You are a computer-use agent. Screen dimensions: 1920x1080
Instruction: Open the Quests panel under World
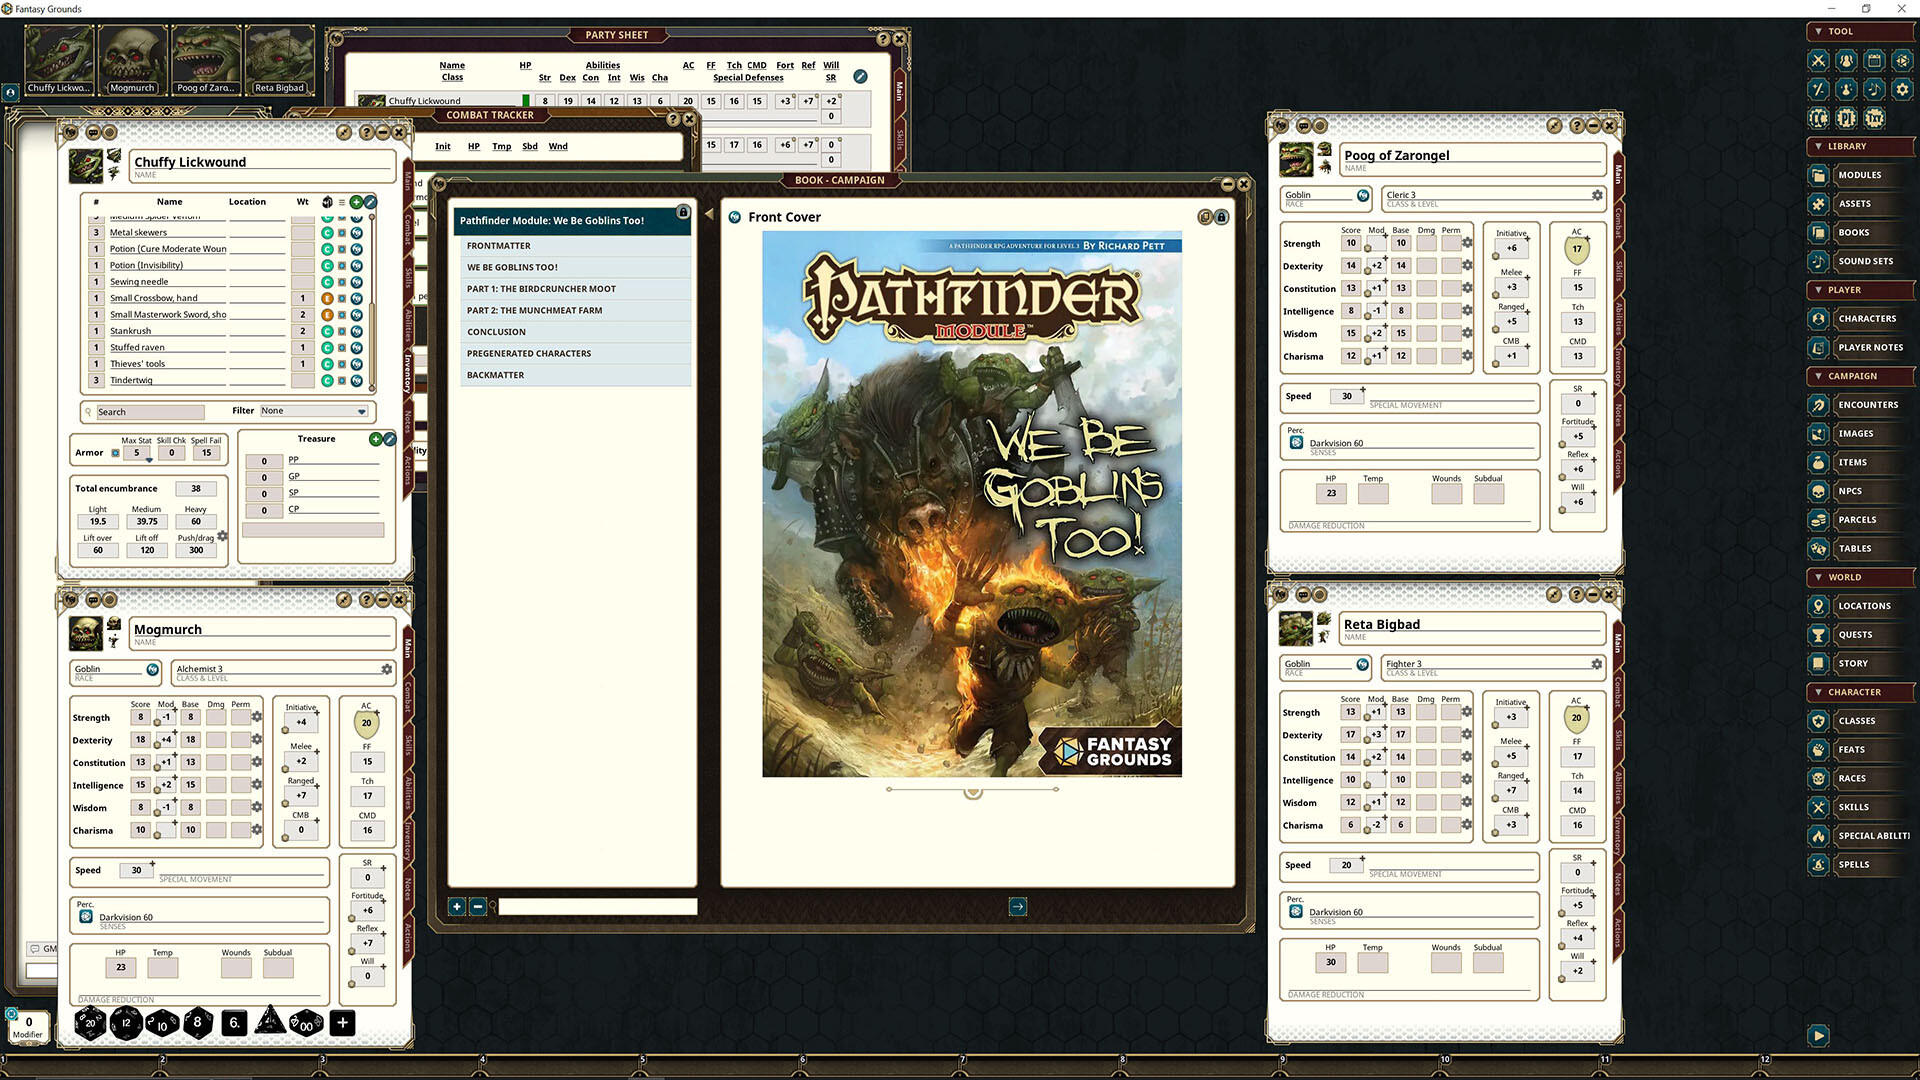(x=1855, y=634)
